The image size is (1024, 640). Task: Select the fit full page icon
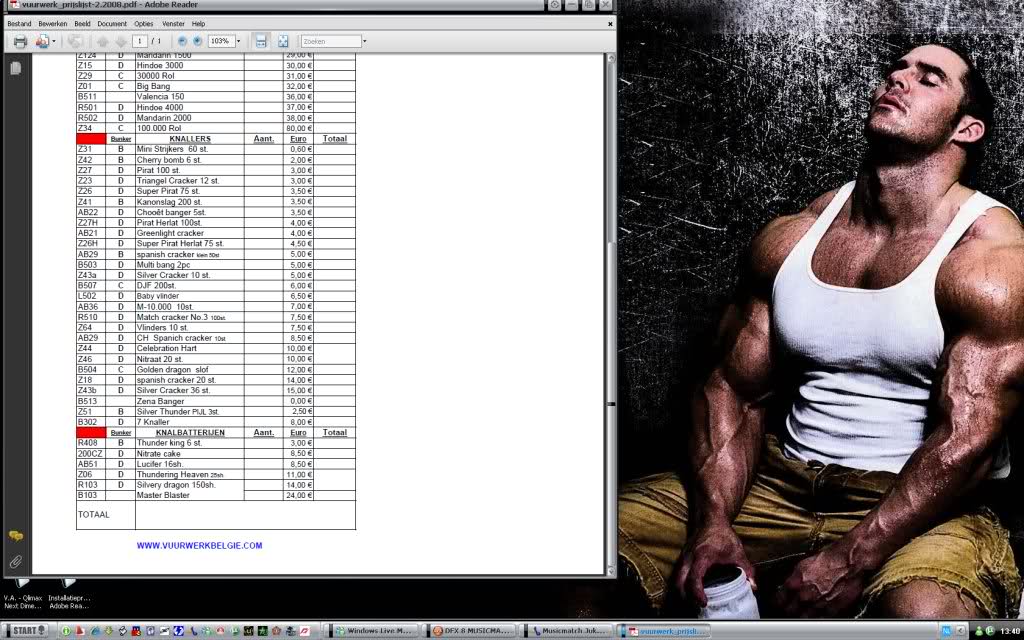(283, 41)
